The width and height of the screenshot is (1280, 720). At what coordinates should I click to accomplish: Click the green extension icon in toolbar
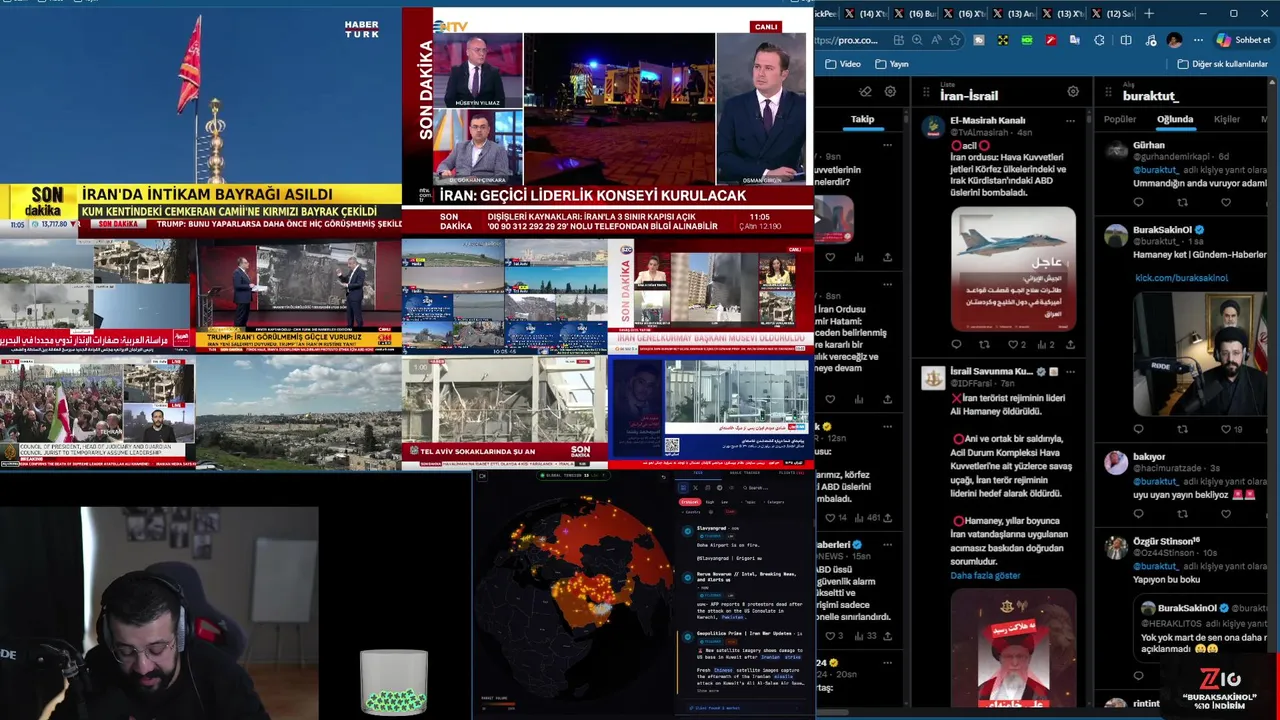pyautogui.click(x=1027, y=40)
